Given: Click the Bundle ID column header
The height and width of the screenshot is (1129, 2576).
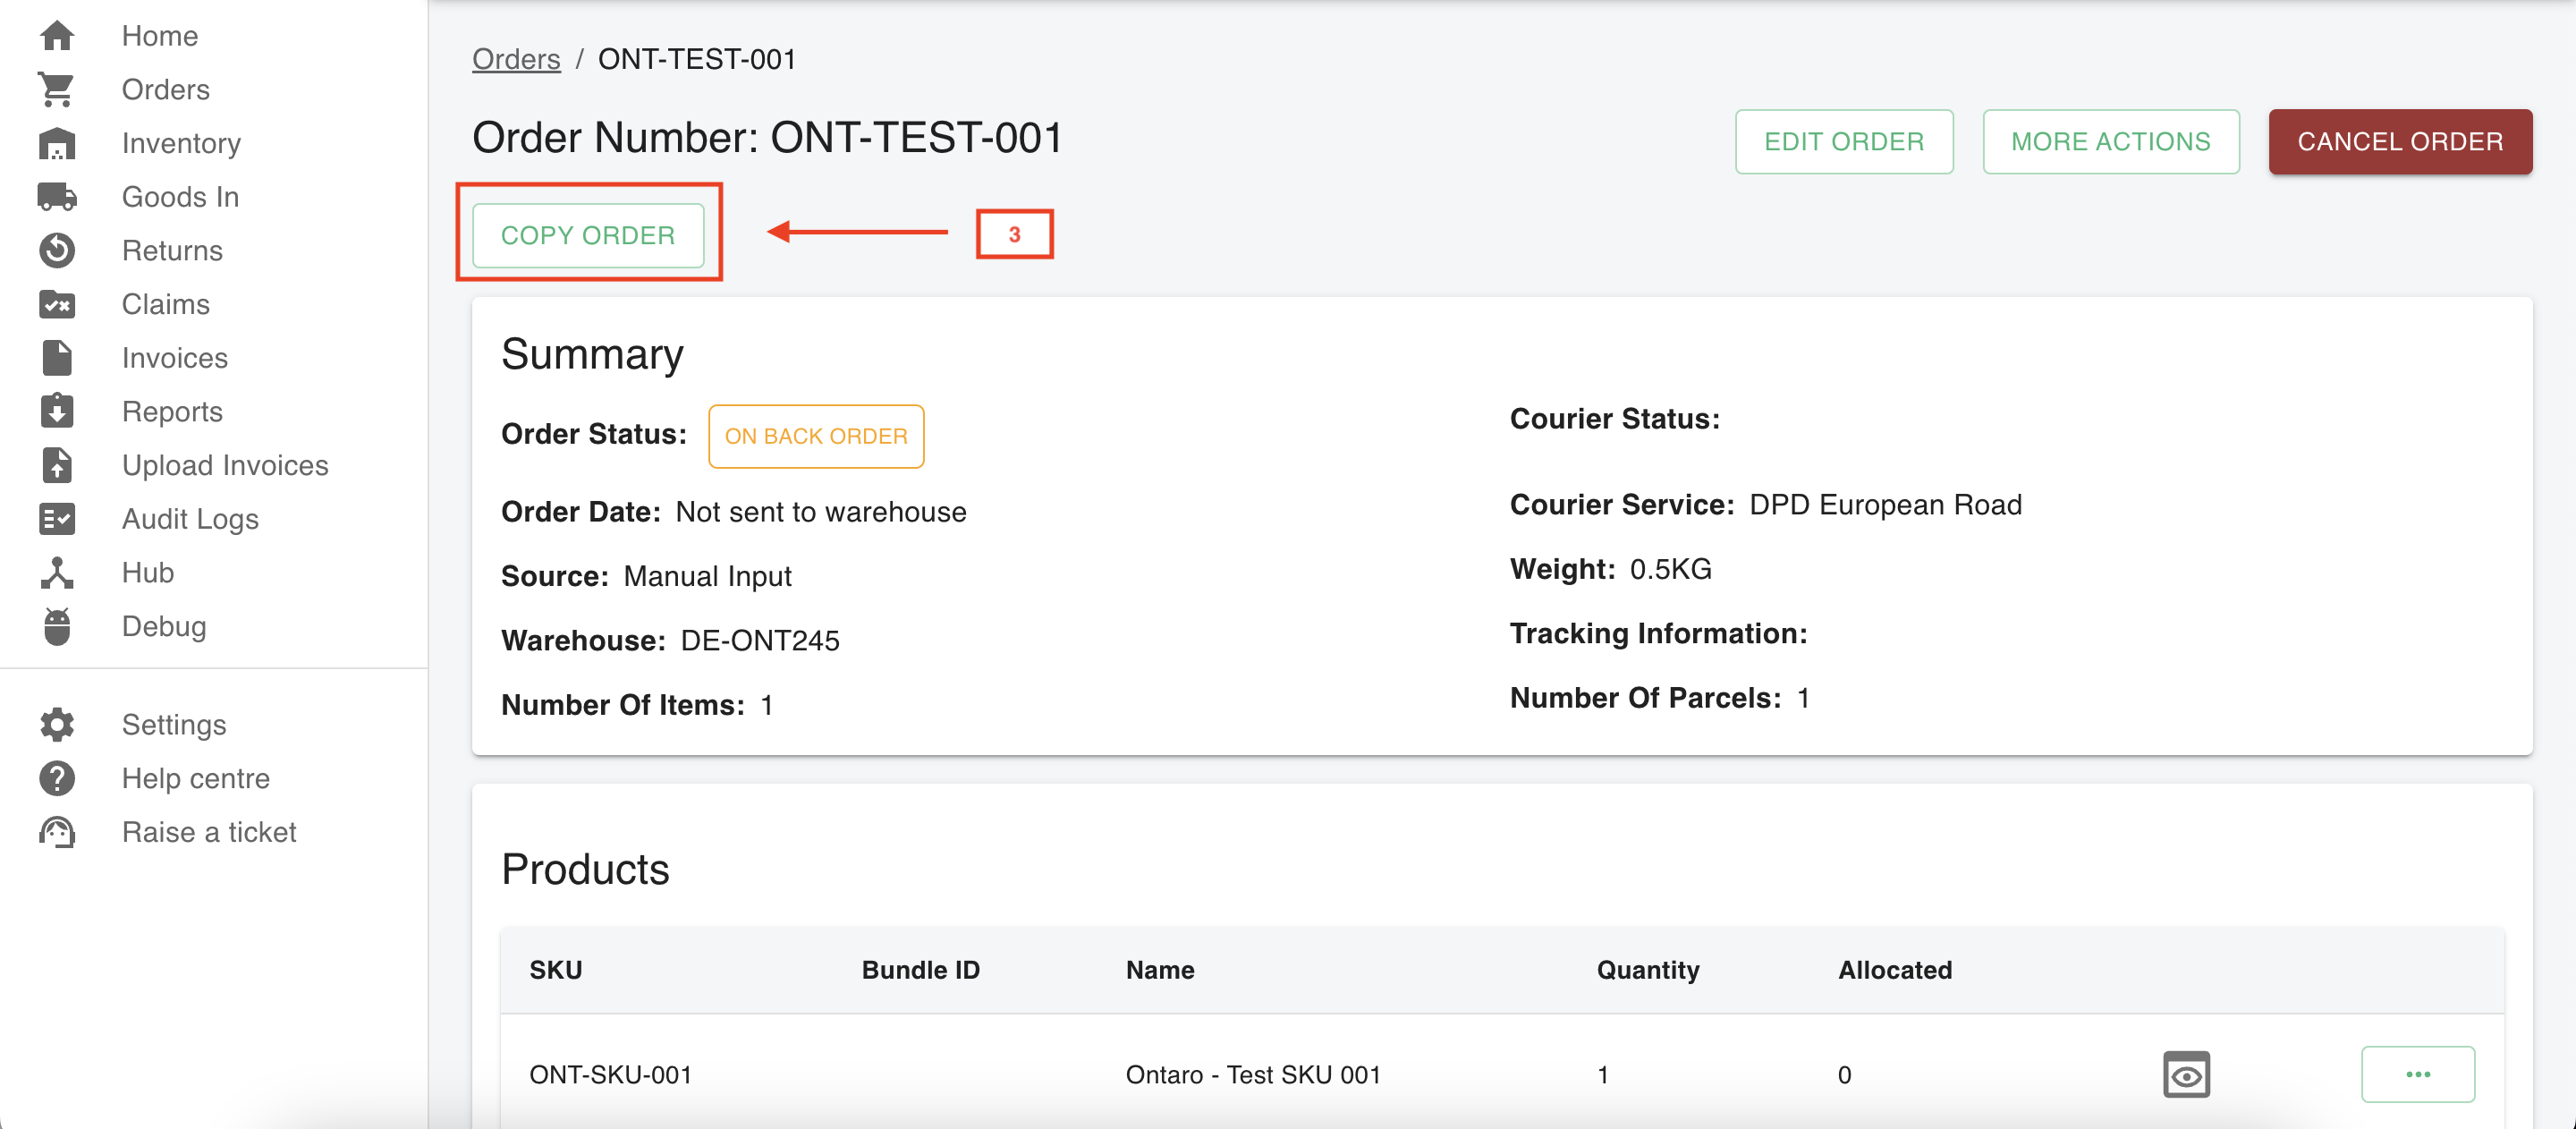Looking at the screenshot, I should point(920,970).
